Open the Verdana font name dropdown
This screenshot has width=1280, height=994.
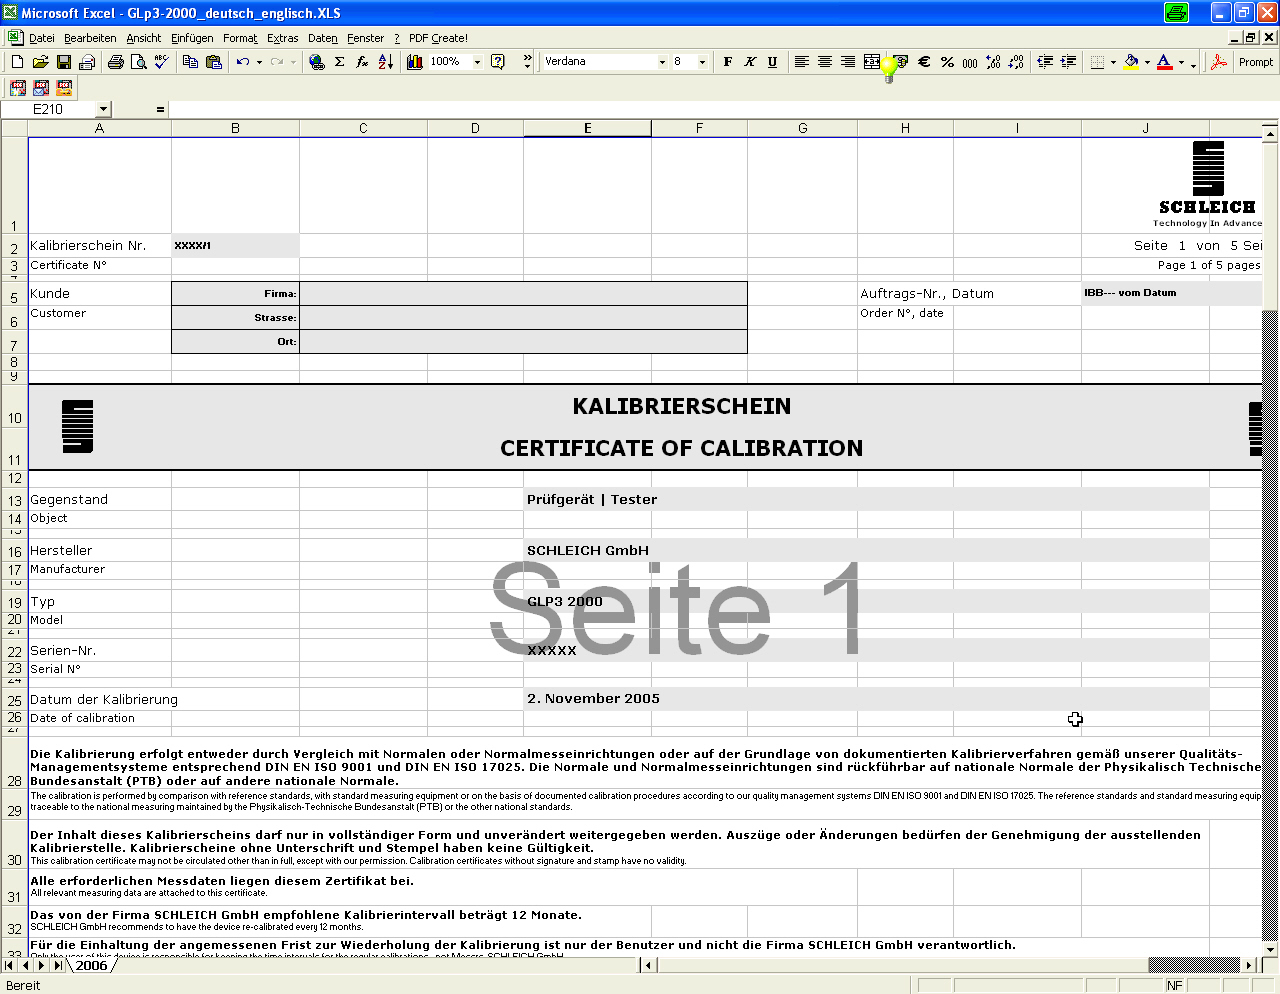click(662, 62)
